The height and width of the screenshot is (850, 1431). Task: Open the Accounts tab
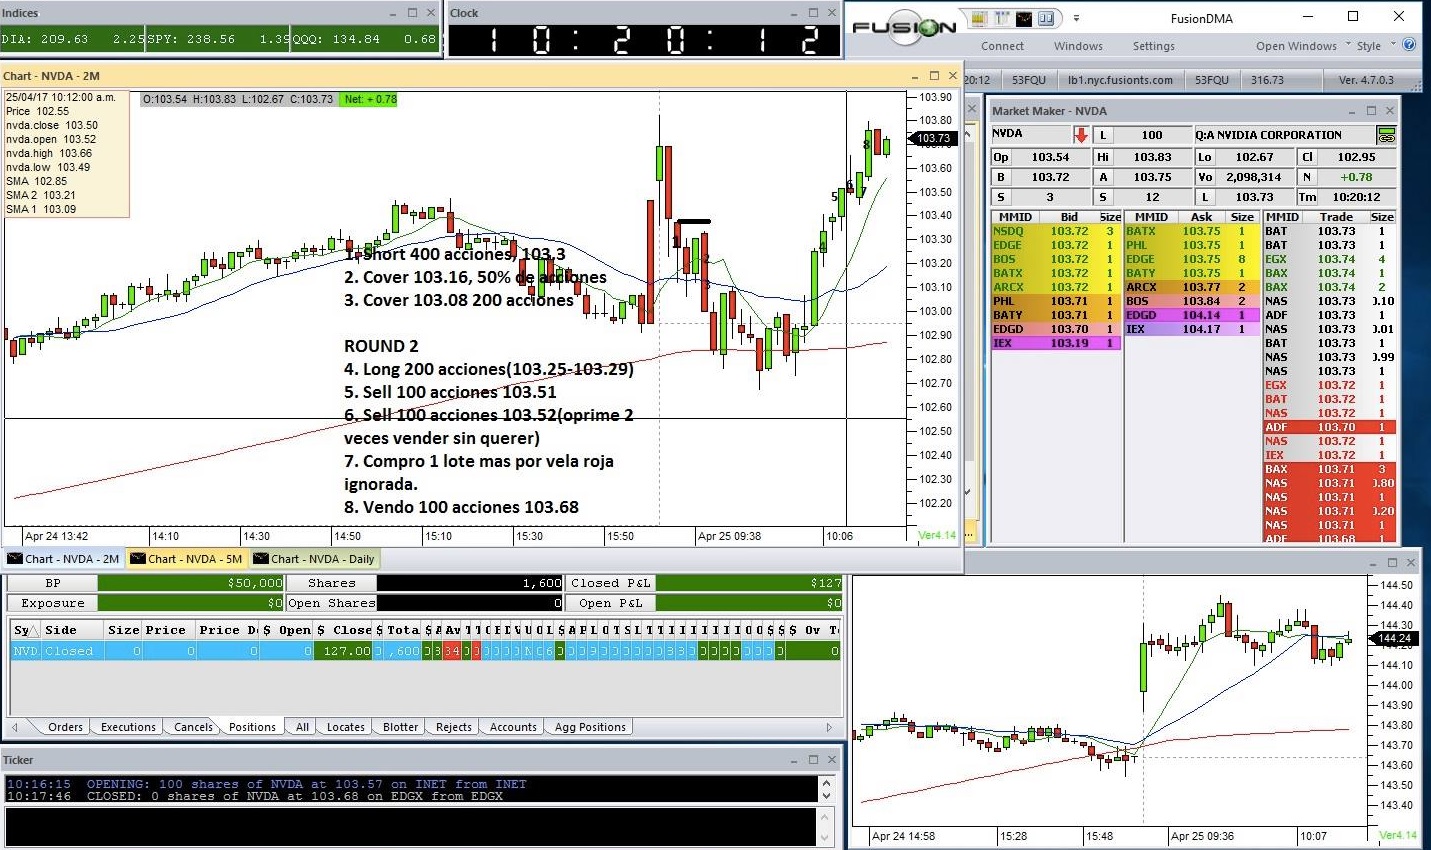pyautogui.click(x=513, y=727)
